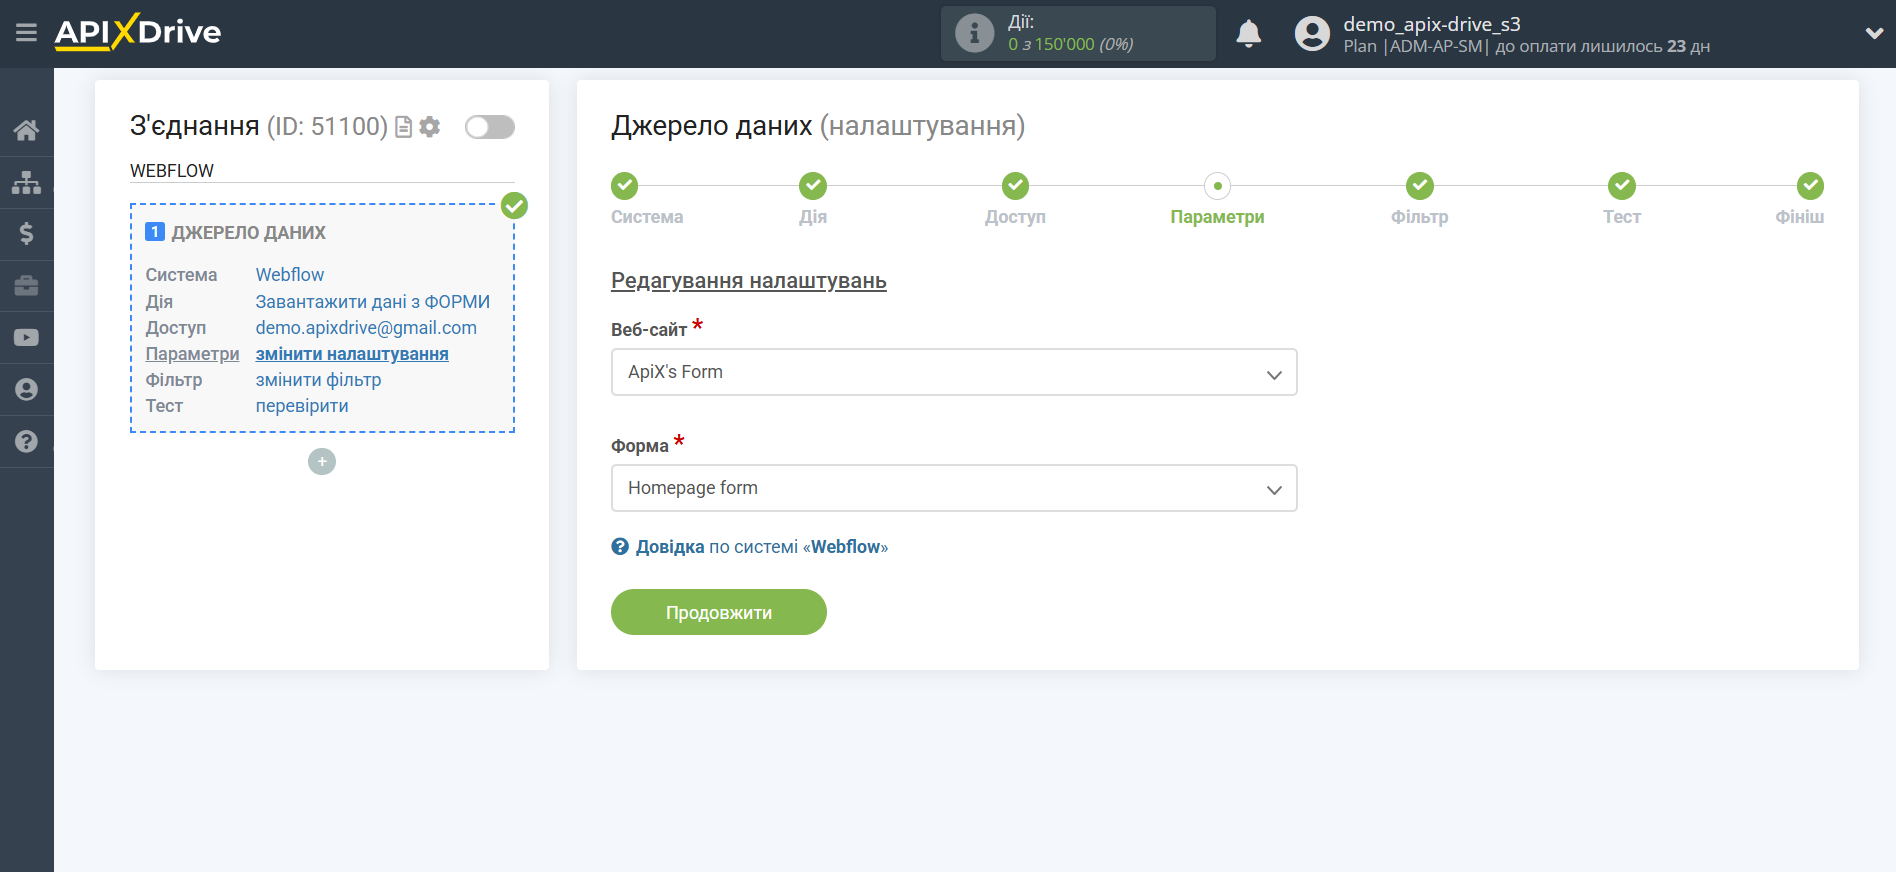Open the briefcase sidebar icon

[26, 286]
